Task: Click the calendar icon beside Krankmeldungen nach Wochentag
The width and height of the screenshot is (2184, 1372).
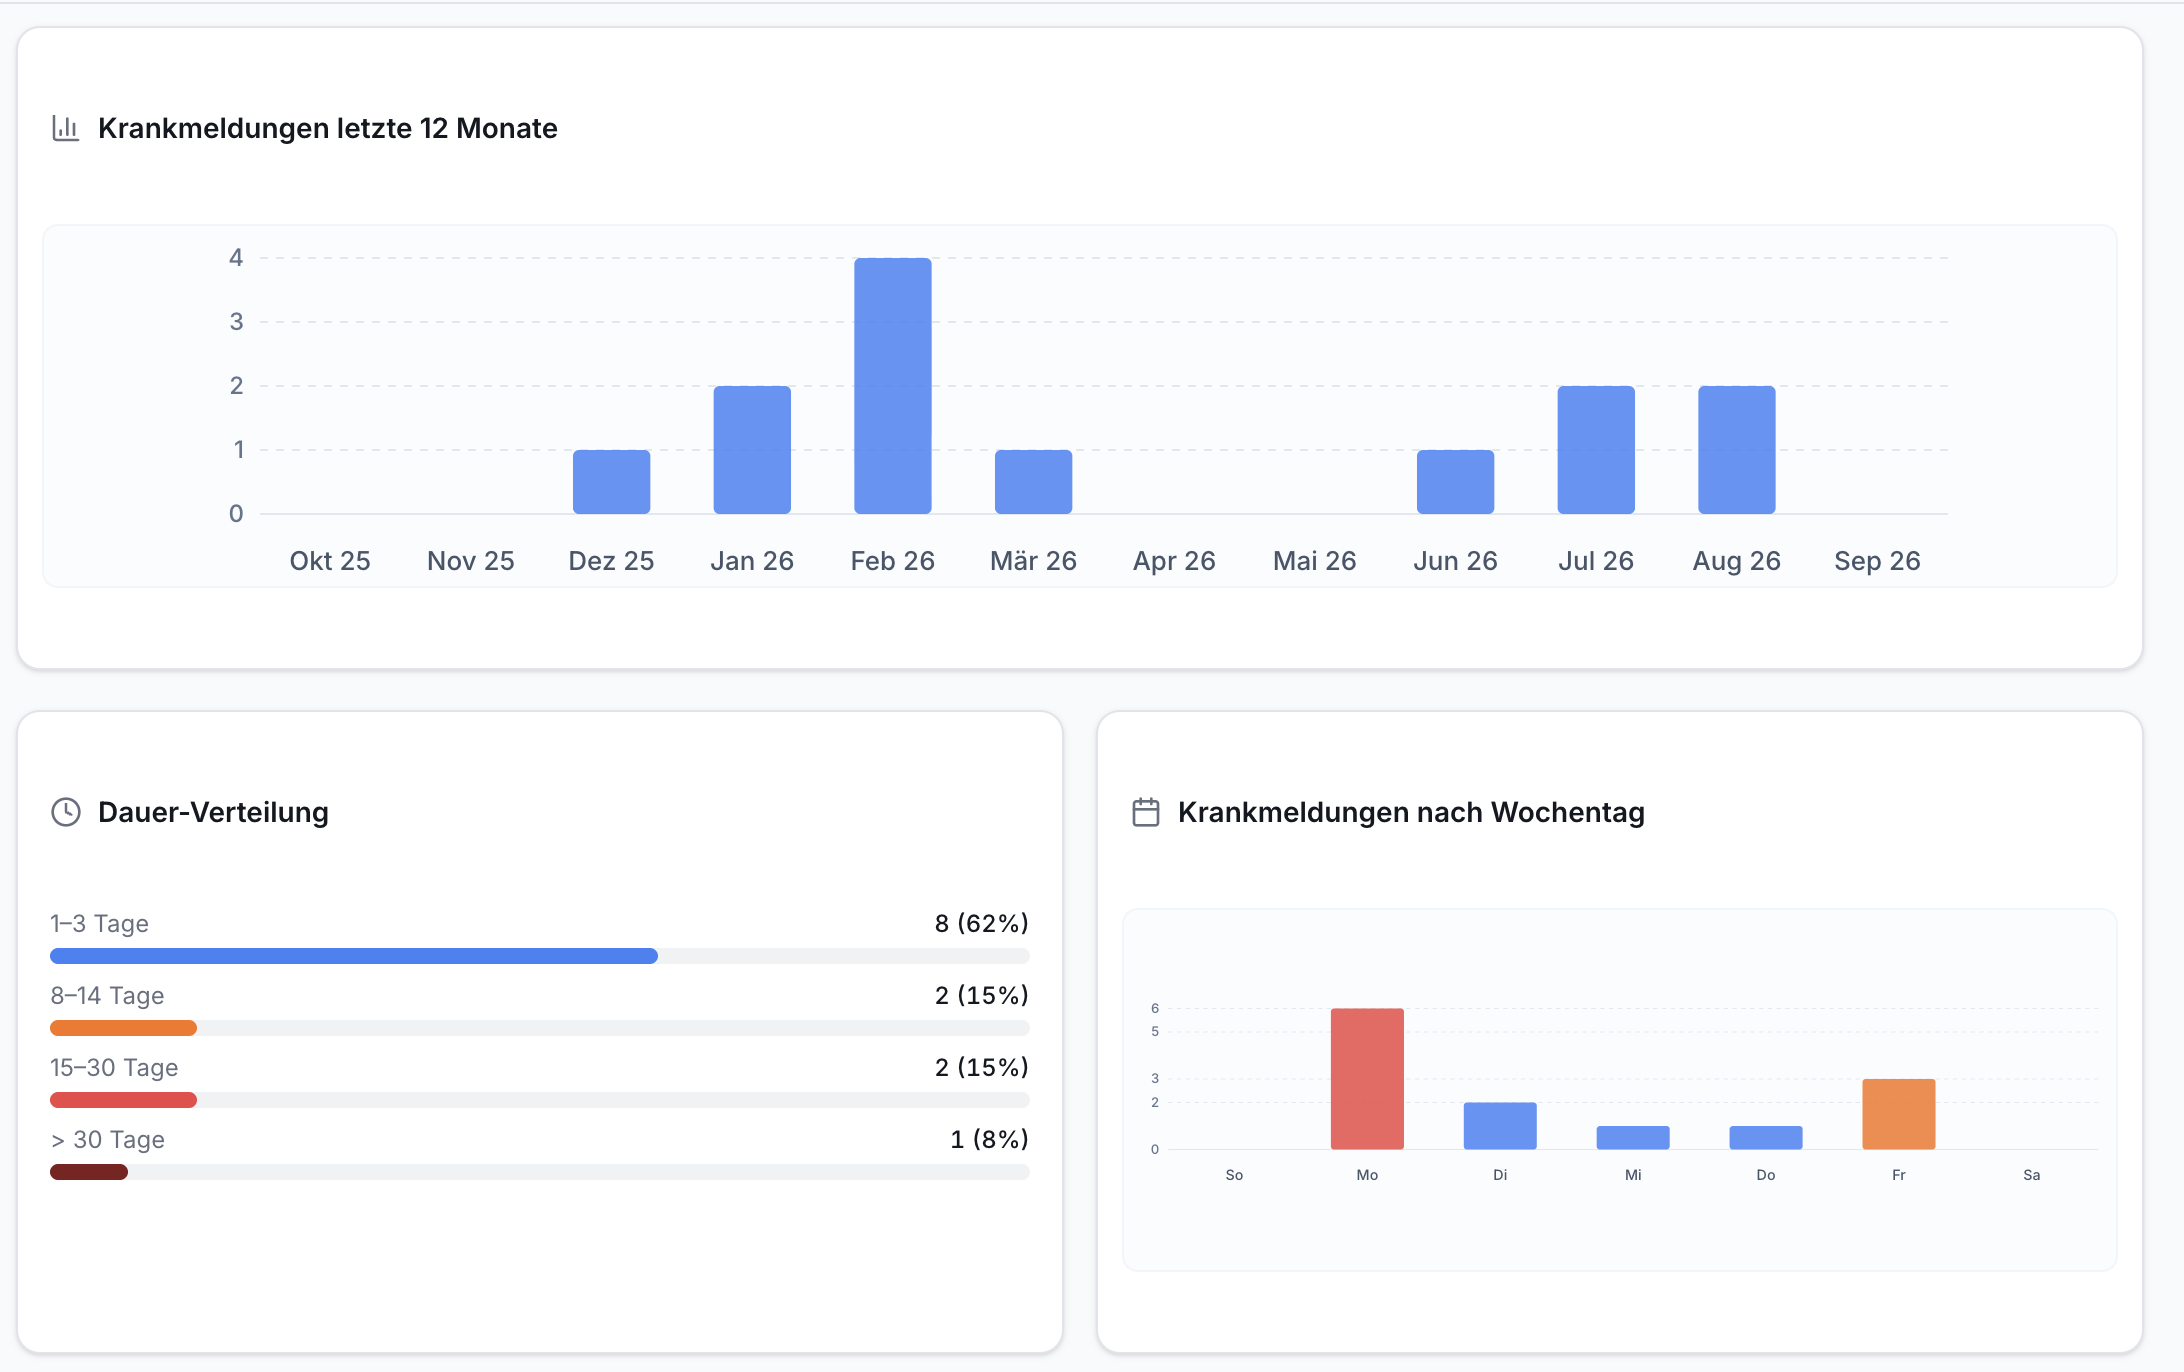Action: coord(1146,812)
